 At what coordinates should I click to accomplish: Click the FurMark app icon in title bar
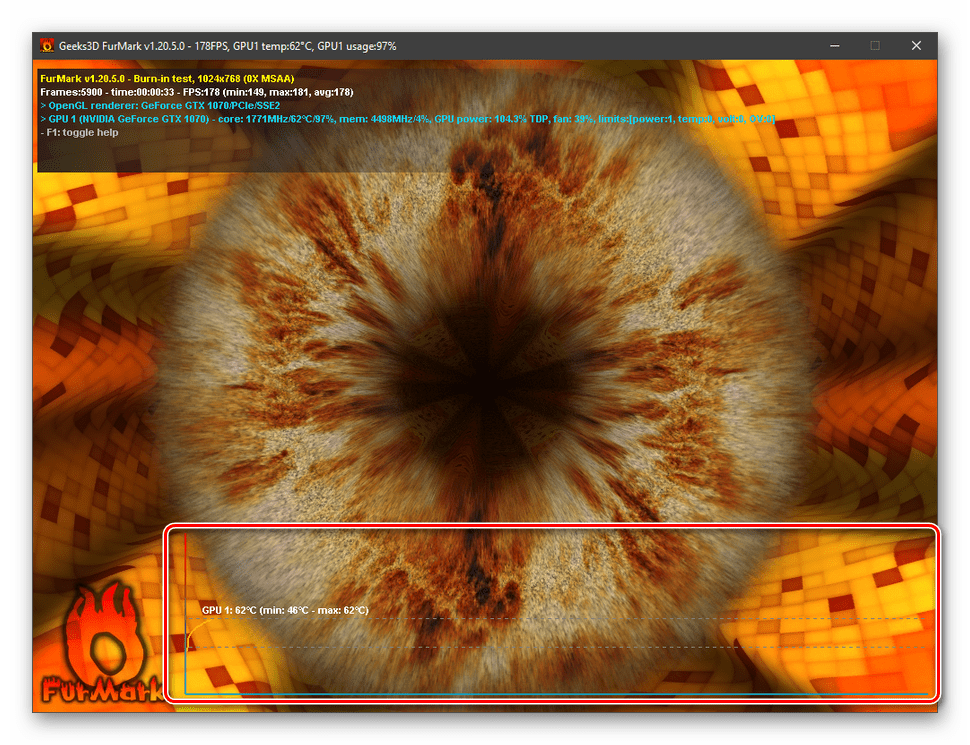(47, 46)
